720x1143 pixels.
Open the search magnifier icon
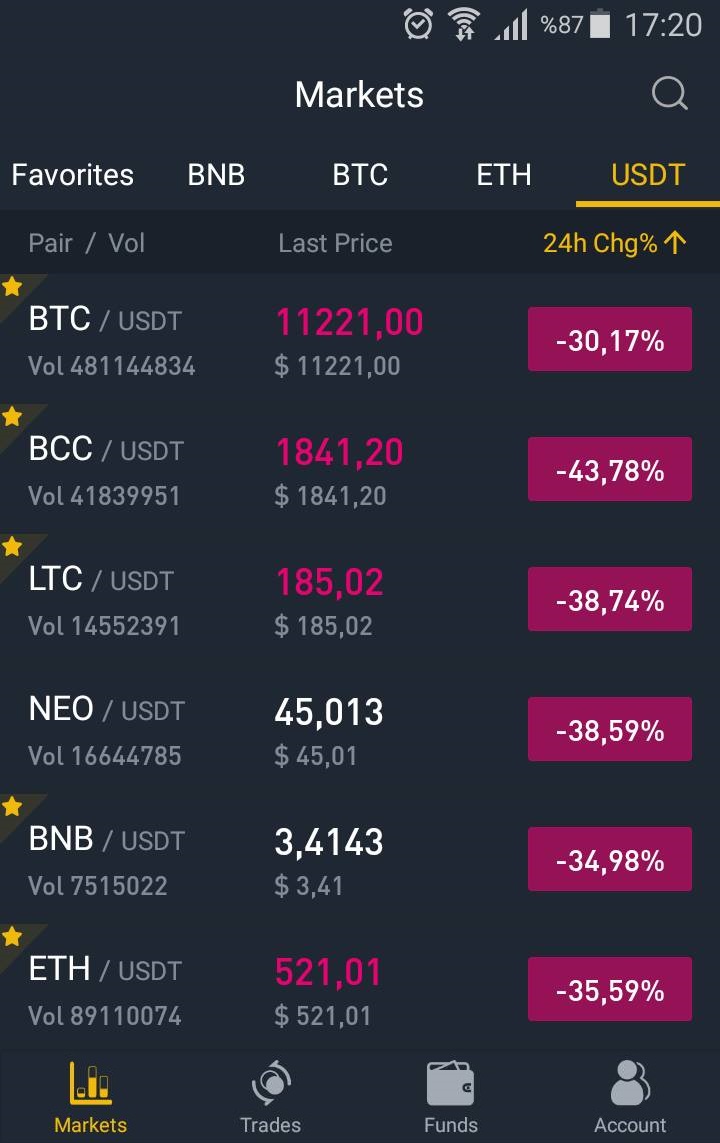click(x=670, y=93)
